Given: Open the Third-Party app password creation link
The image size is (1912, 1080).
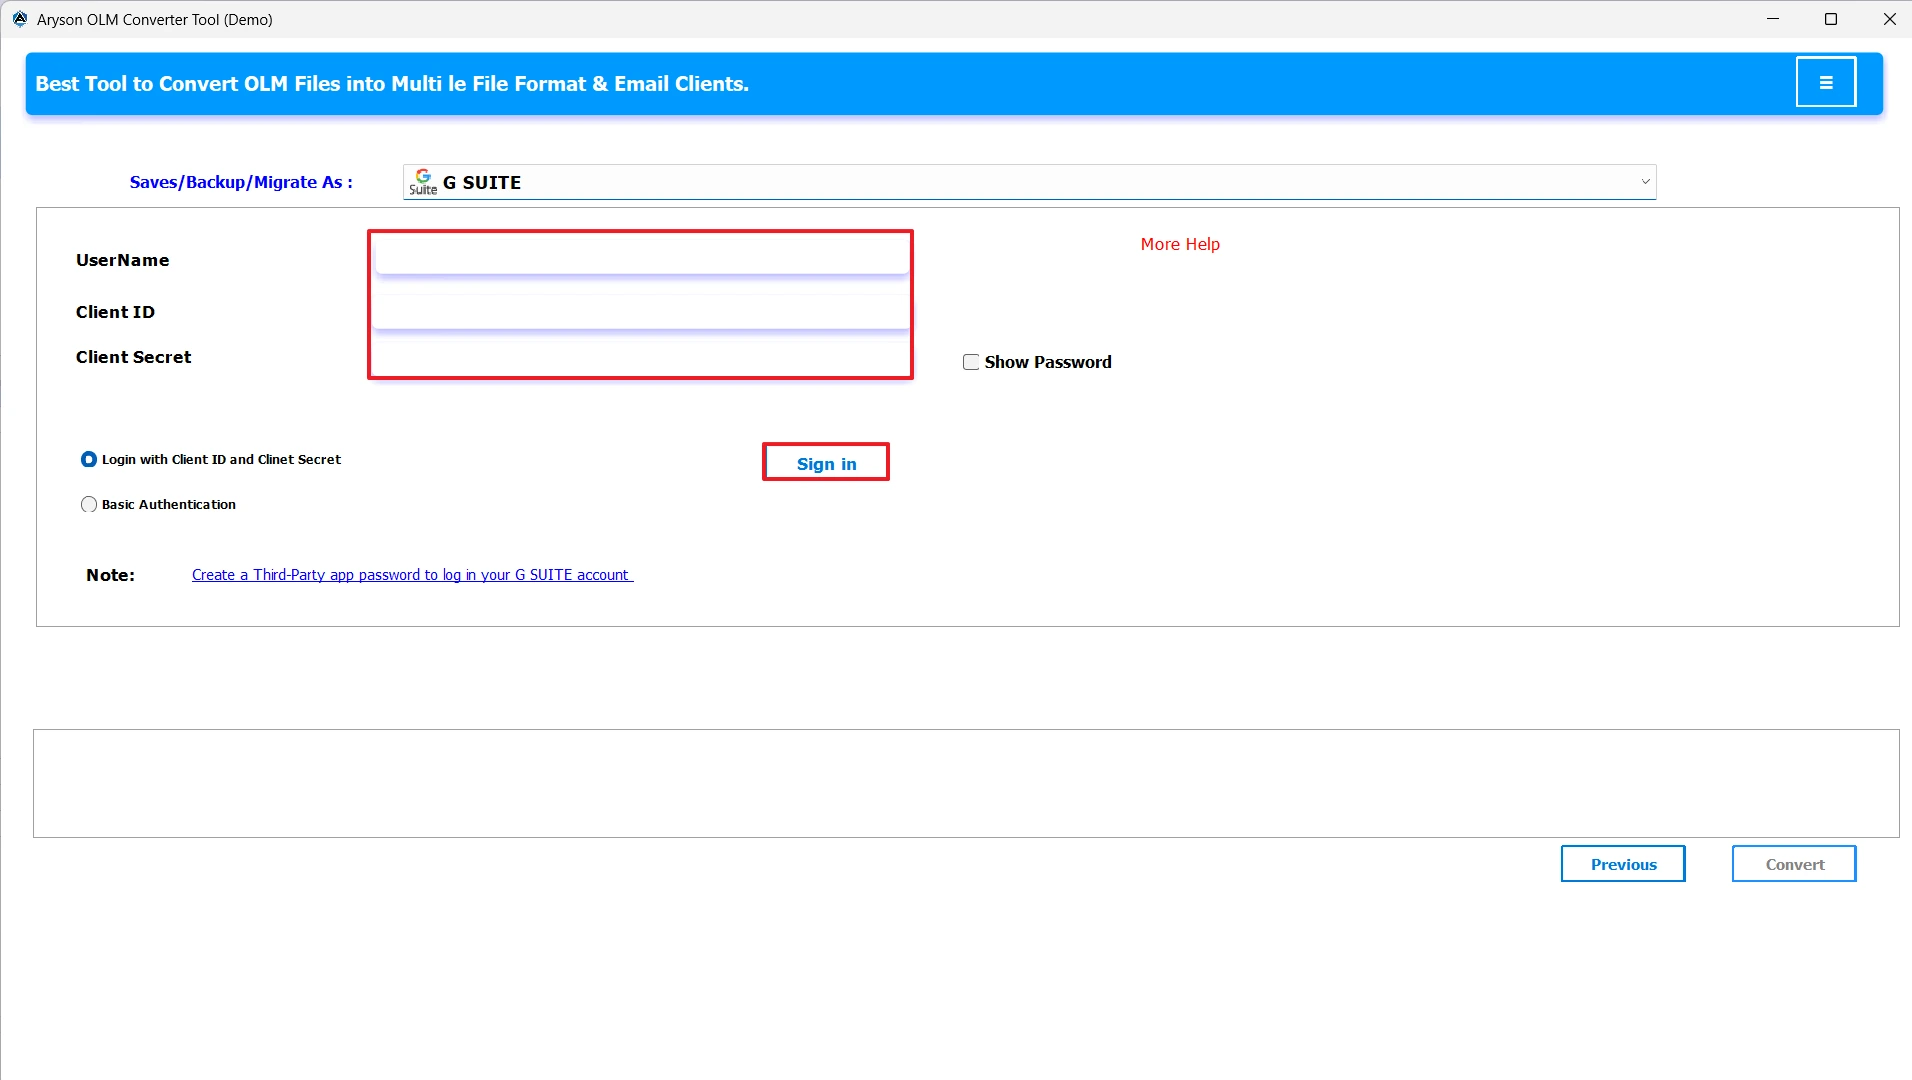Looking at the screenshot, I should tap(411, 574).
